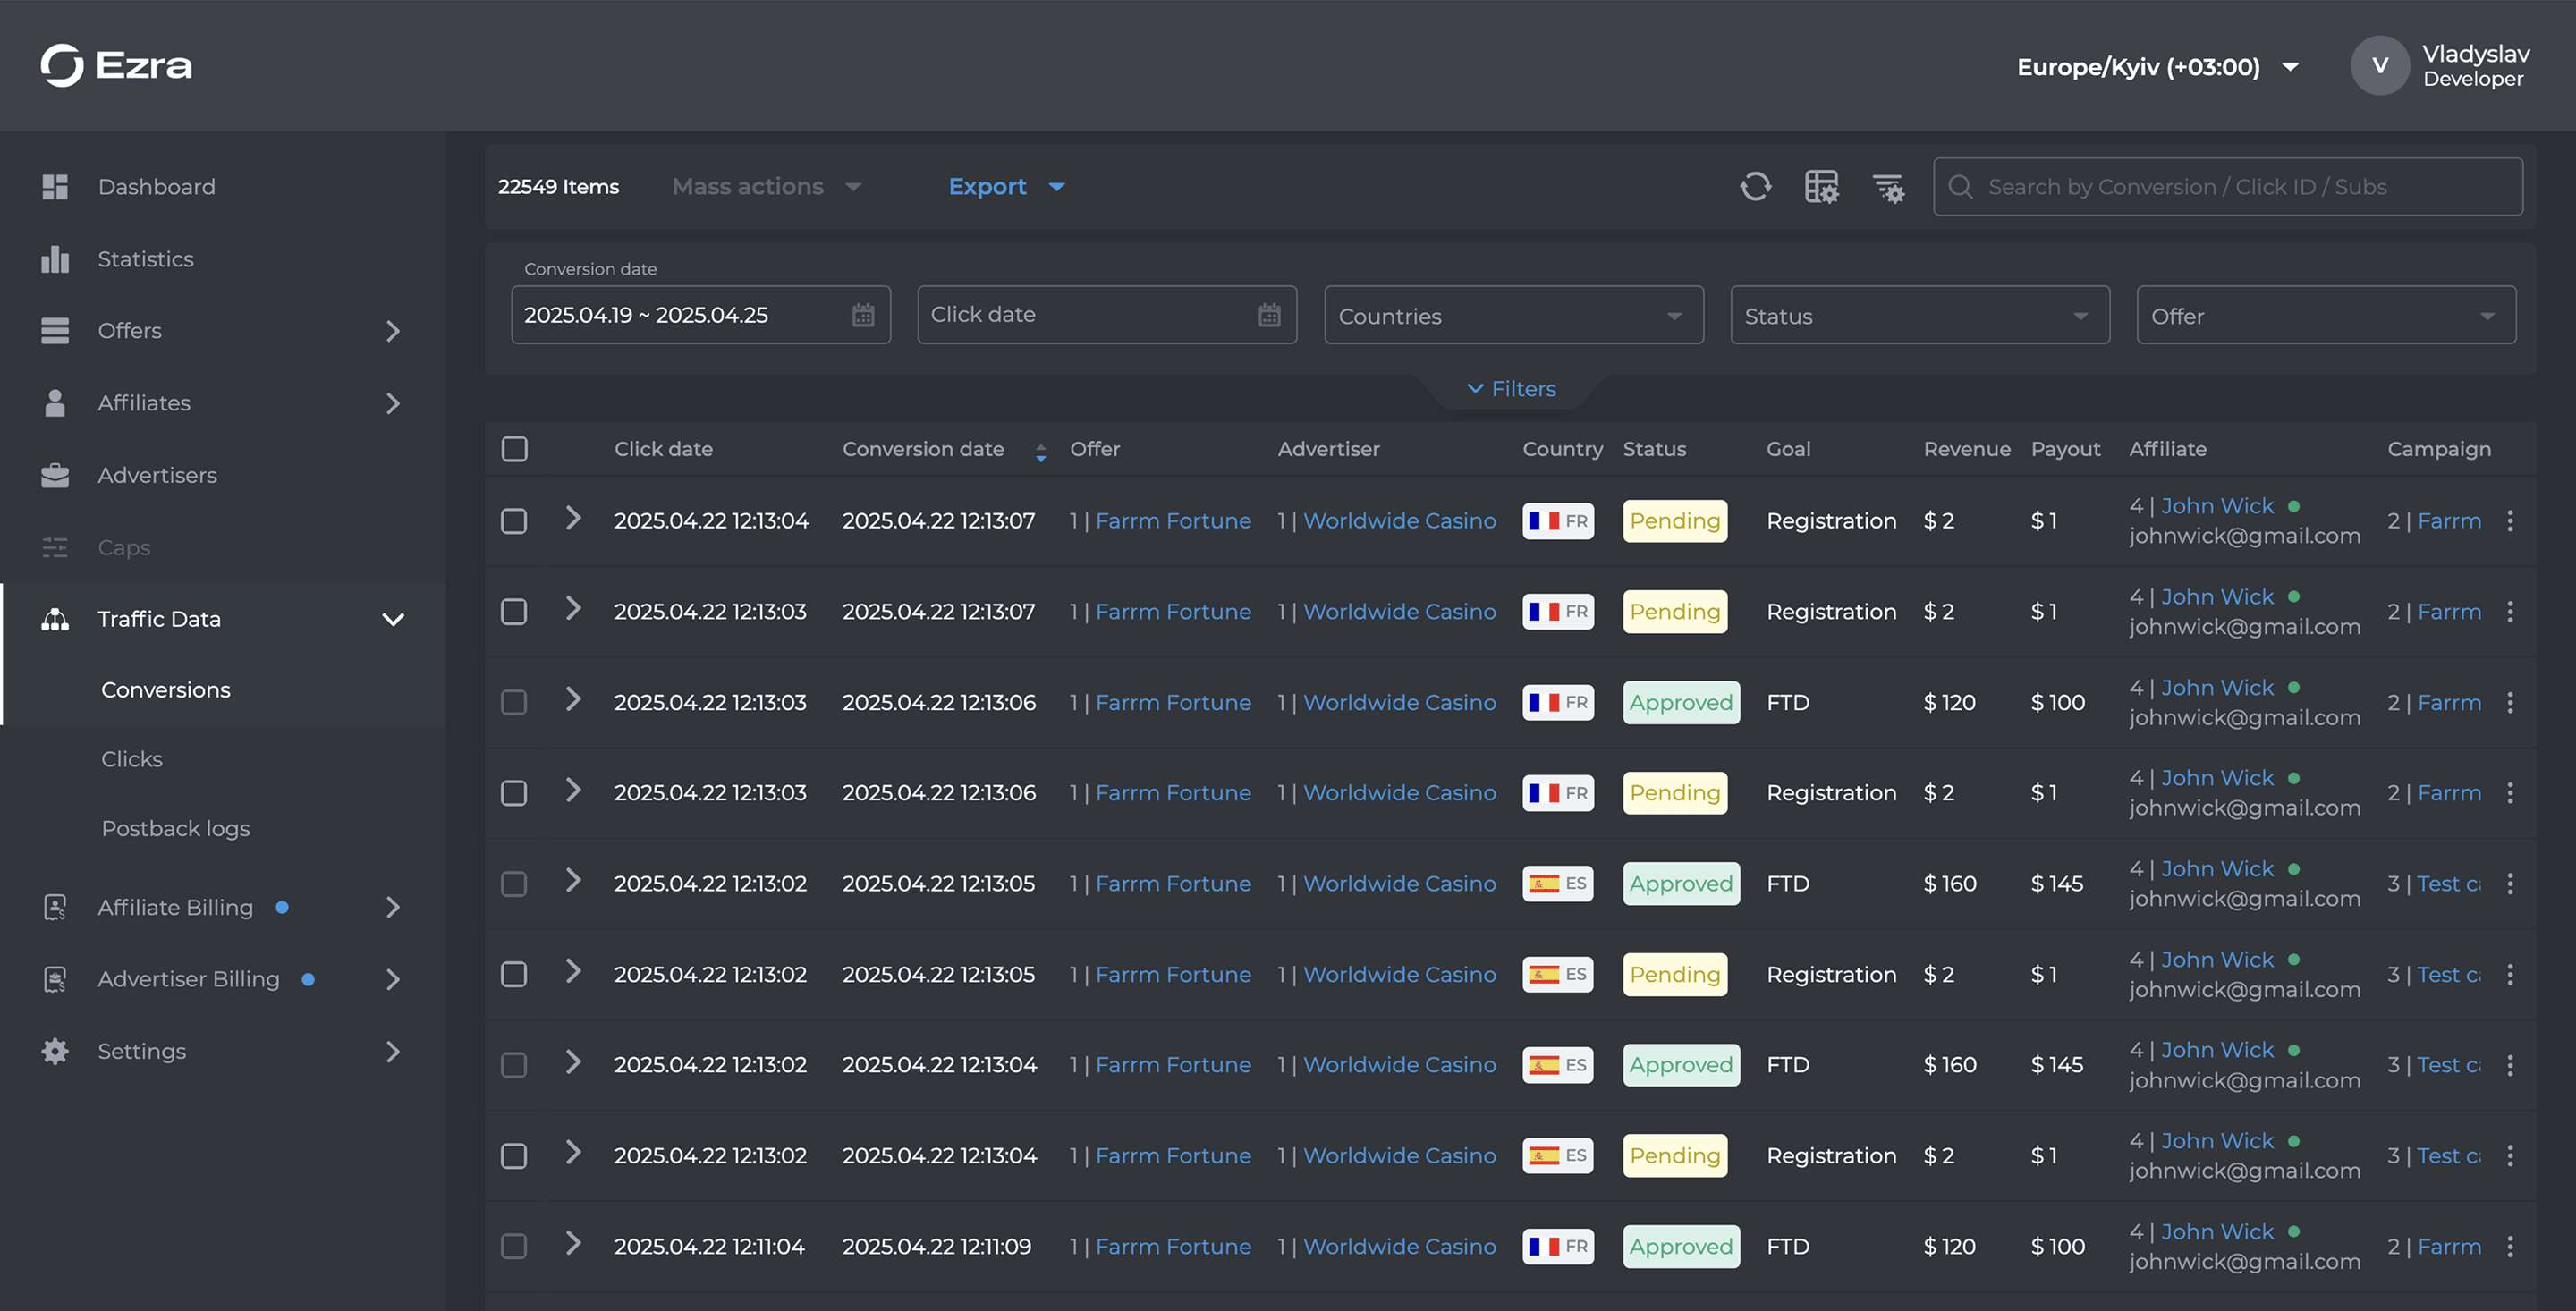Image resolution: width=2576 pixels, height=1311 pixels.
Task: Click Caps sliders icon
Action: click(x=55, y=547)
